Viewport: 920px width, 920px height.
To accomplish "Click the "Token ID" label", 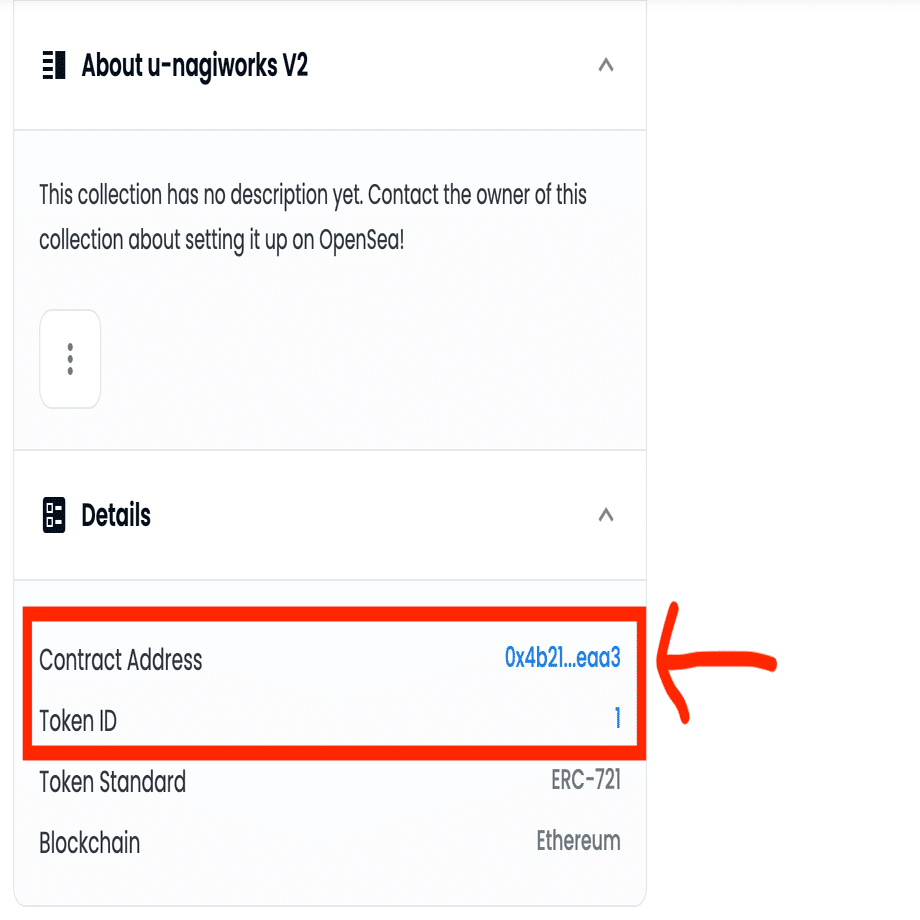I will (x=78, y=720).
